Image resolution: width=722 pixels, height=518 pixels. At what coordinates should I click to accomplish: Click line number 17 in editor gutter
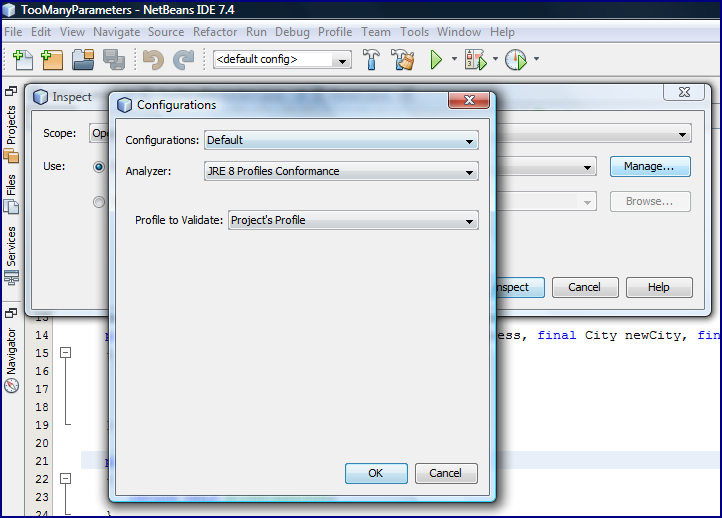pos(42,389)
